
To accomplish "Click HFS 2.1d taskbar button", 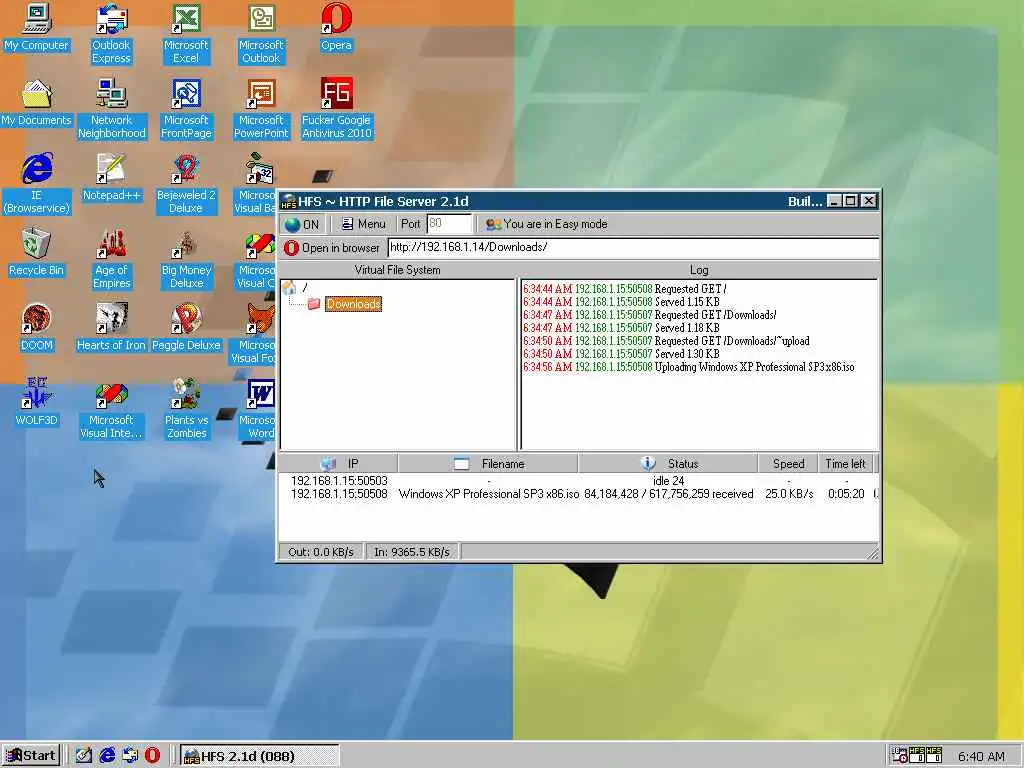I will point(260,756).
